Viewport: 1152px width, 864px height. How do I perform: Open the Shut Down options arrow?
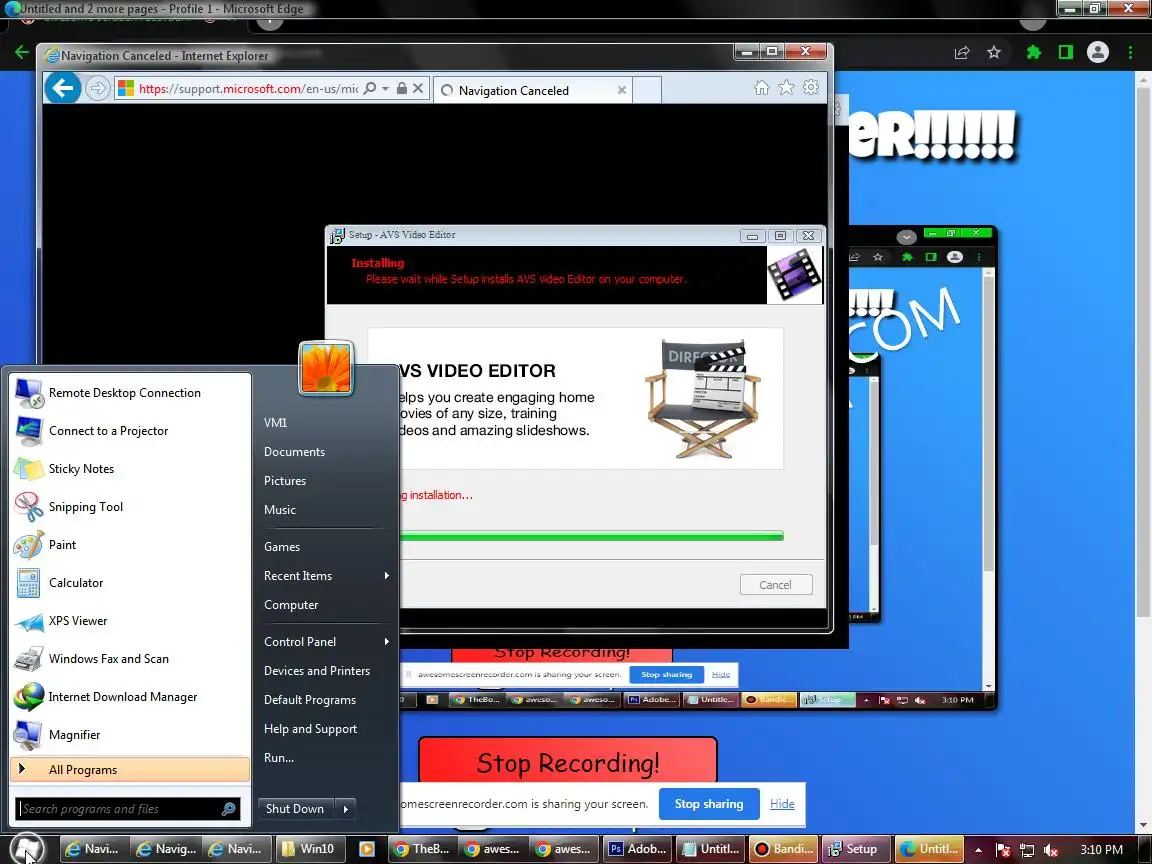point(345,809)
